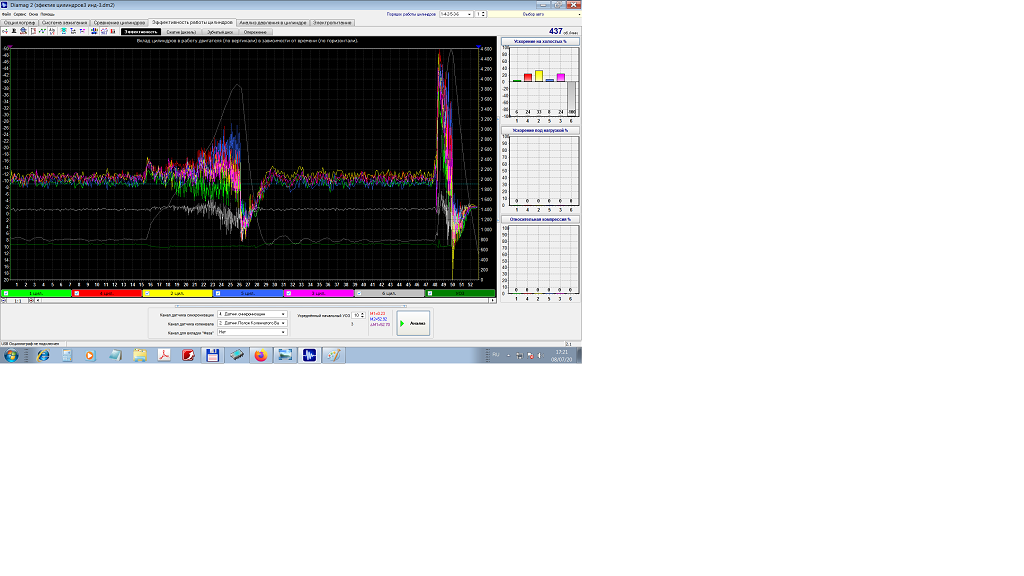Screen dimensions: 1024x576
Task: Open Internet Explorer from the taskbar
Action: tap(43, 355)
